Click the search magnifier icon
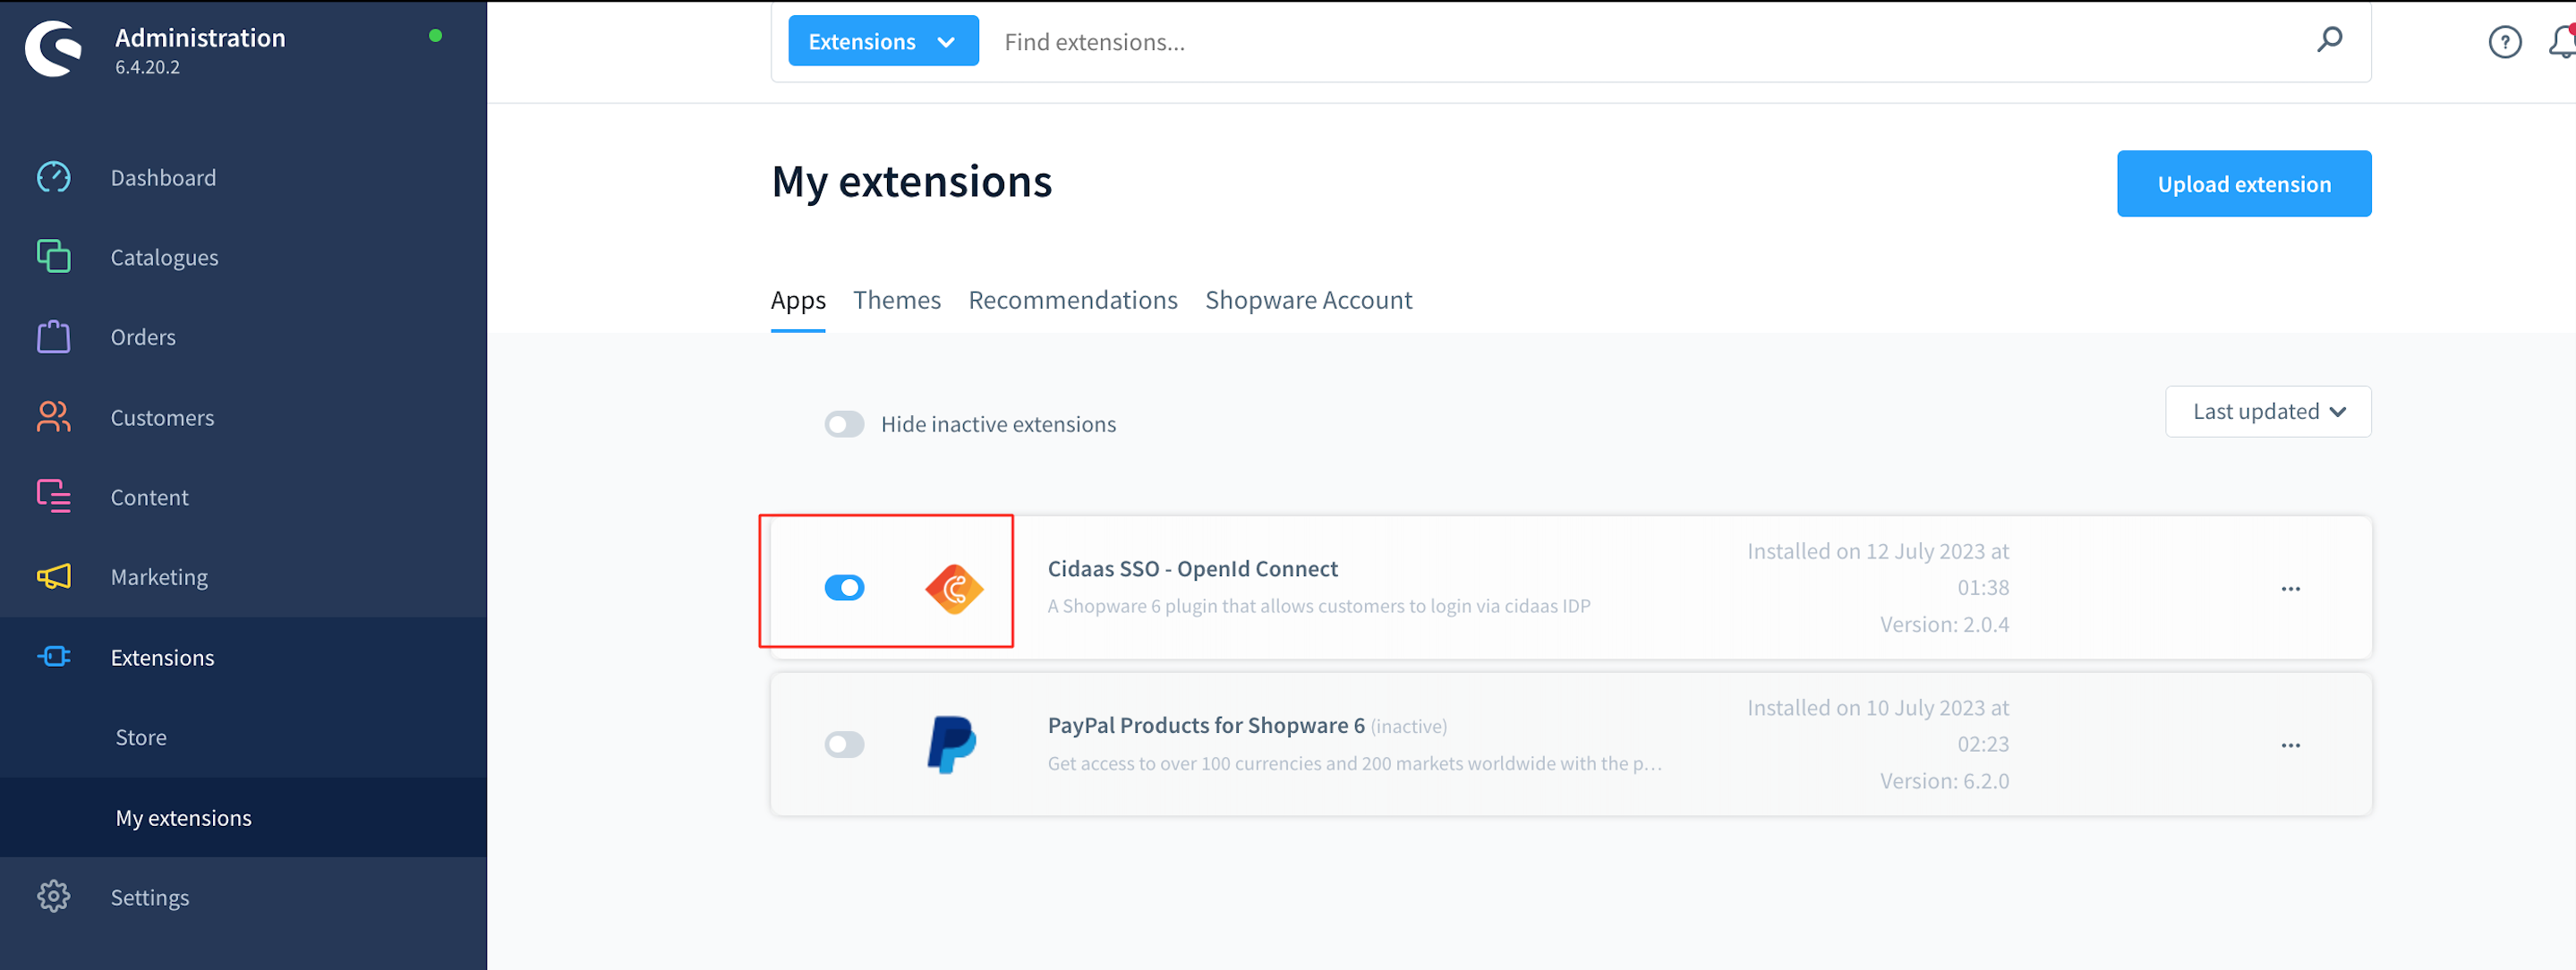Image resolution: width=2576 pixels, height=970 pixels. pos(2329,40)
